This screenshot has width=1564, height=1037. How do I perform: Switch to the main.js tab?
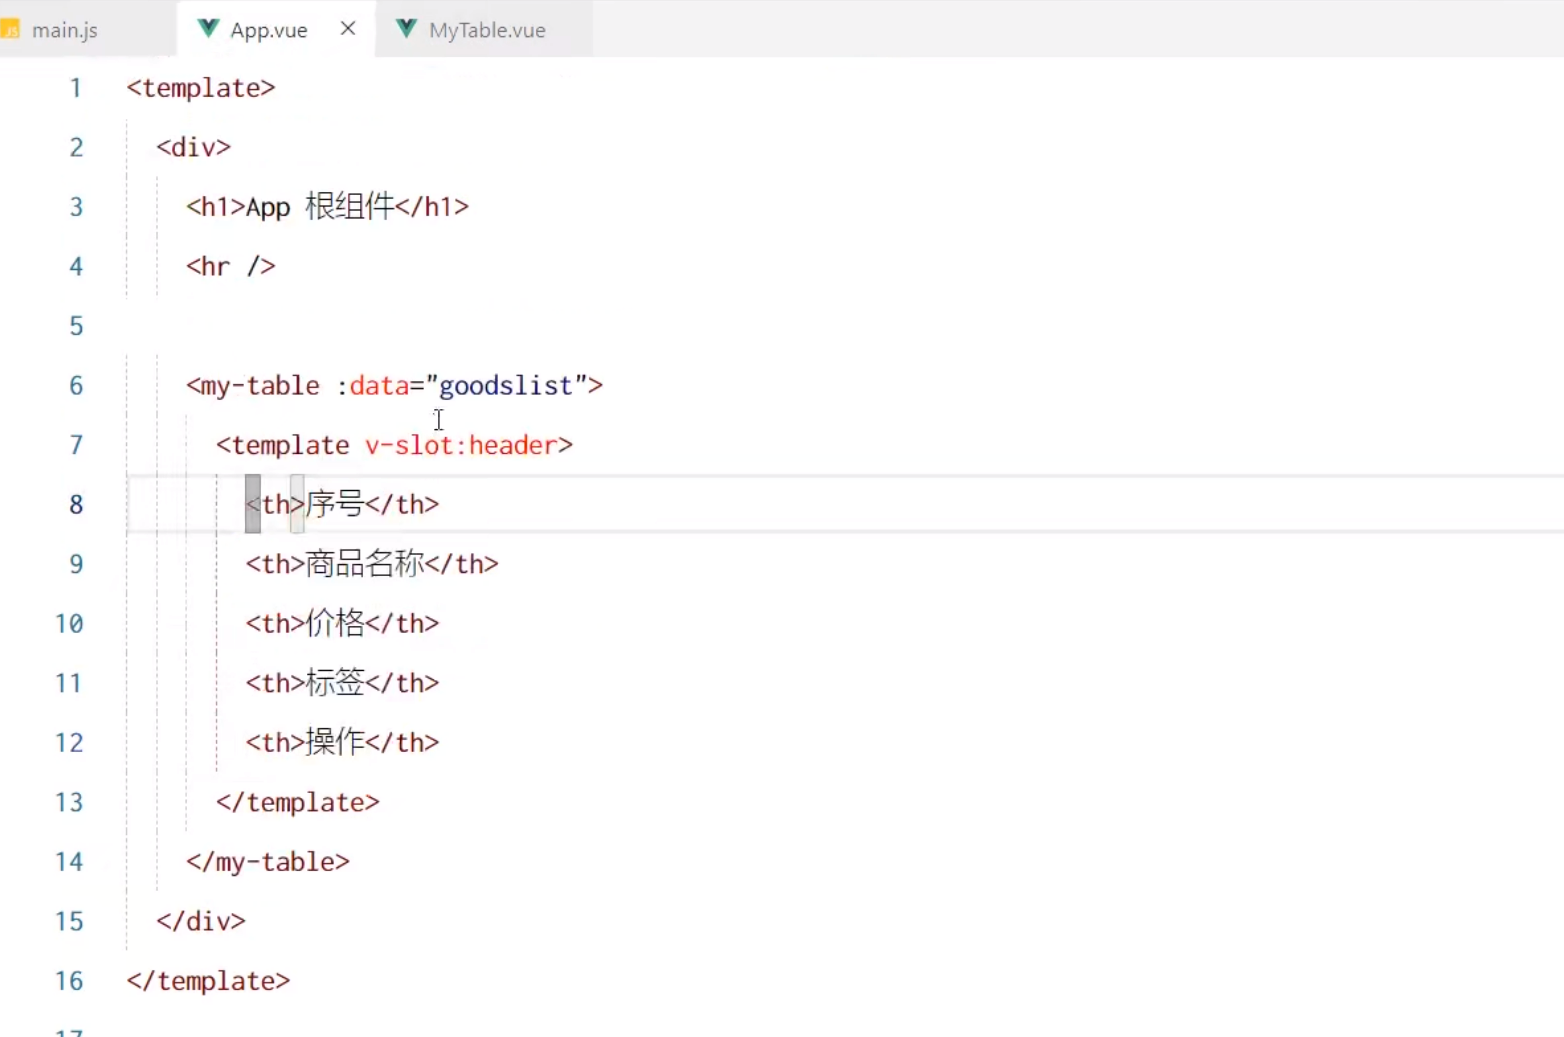64,29
